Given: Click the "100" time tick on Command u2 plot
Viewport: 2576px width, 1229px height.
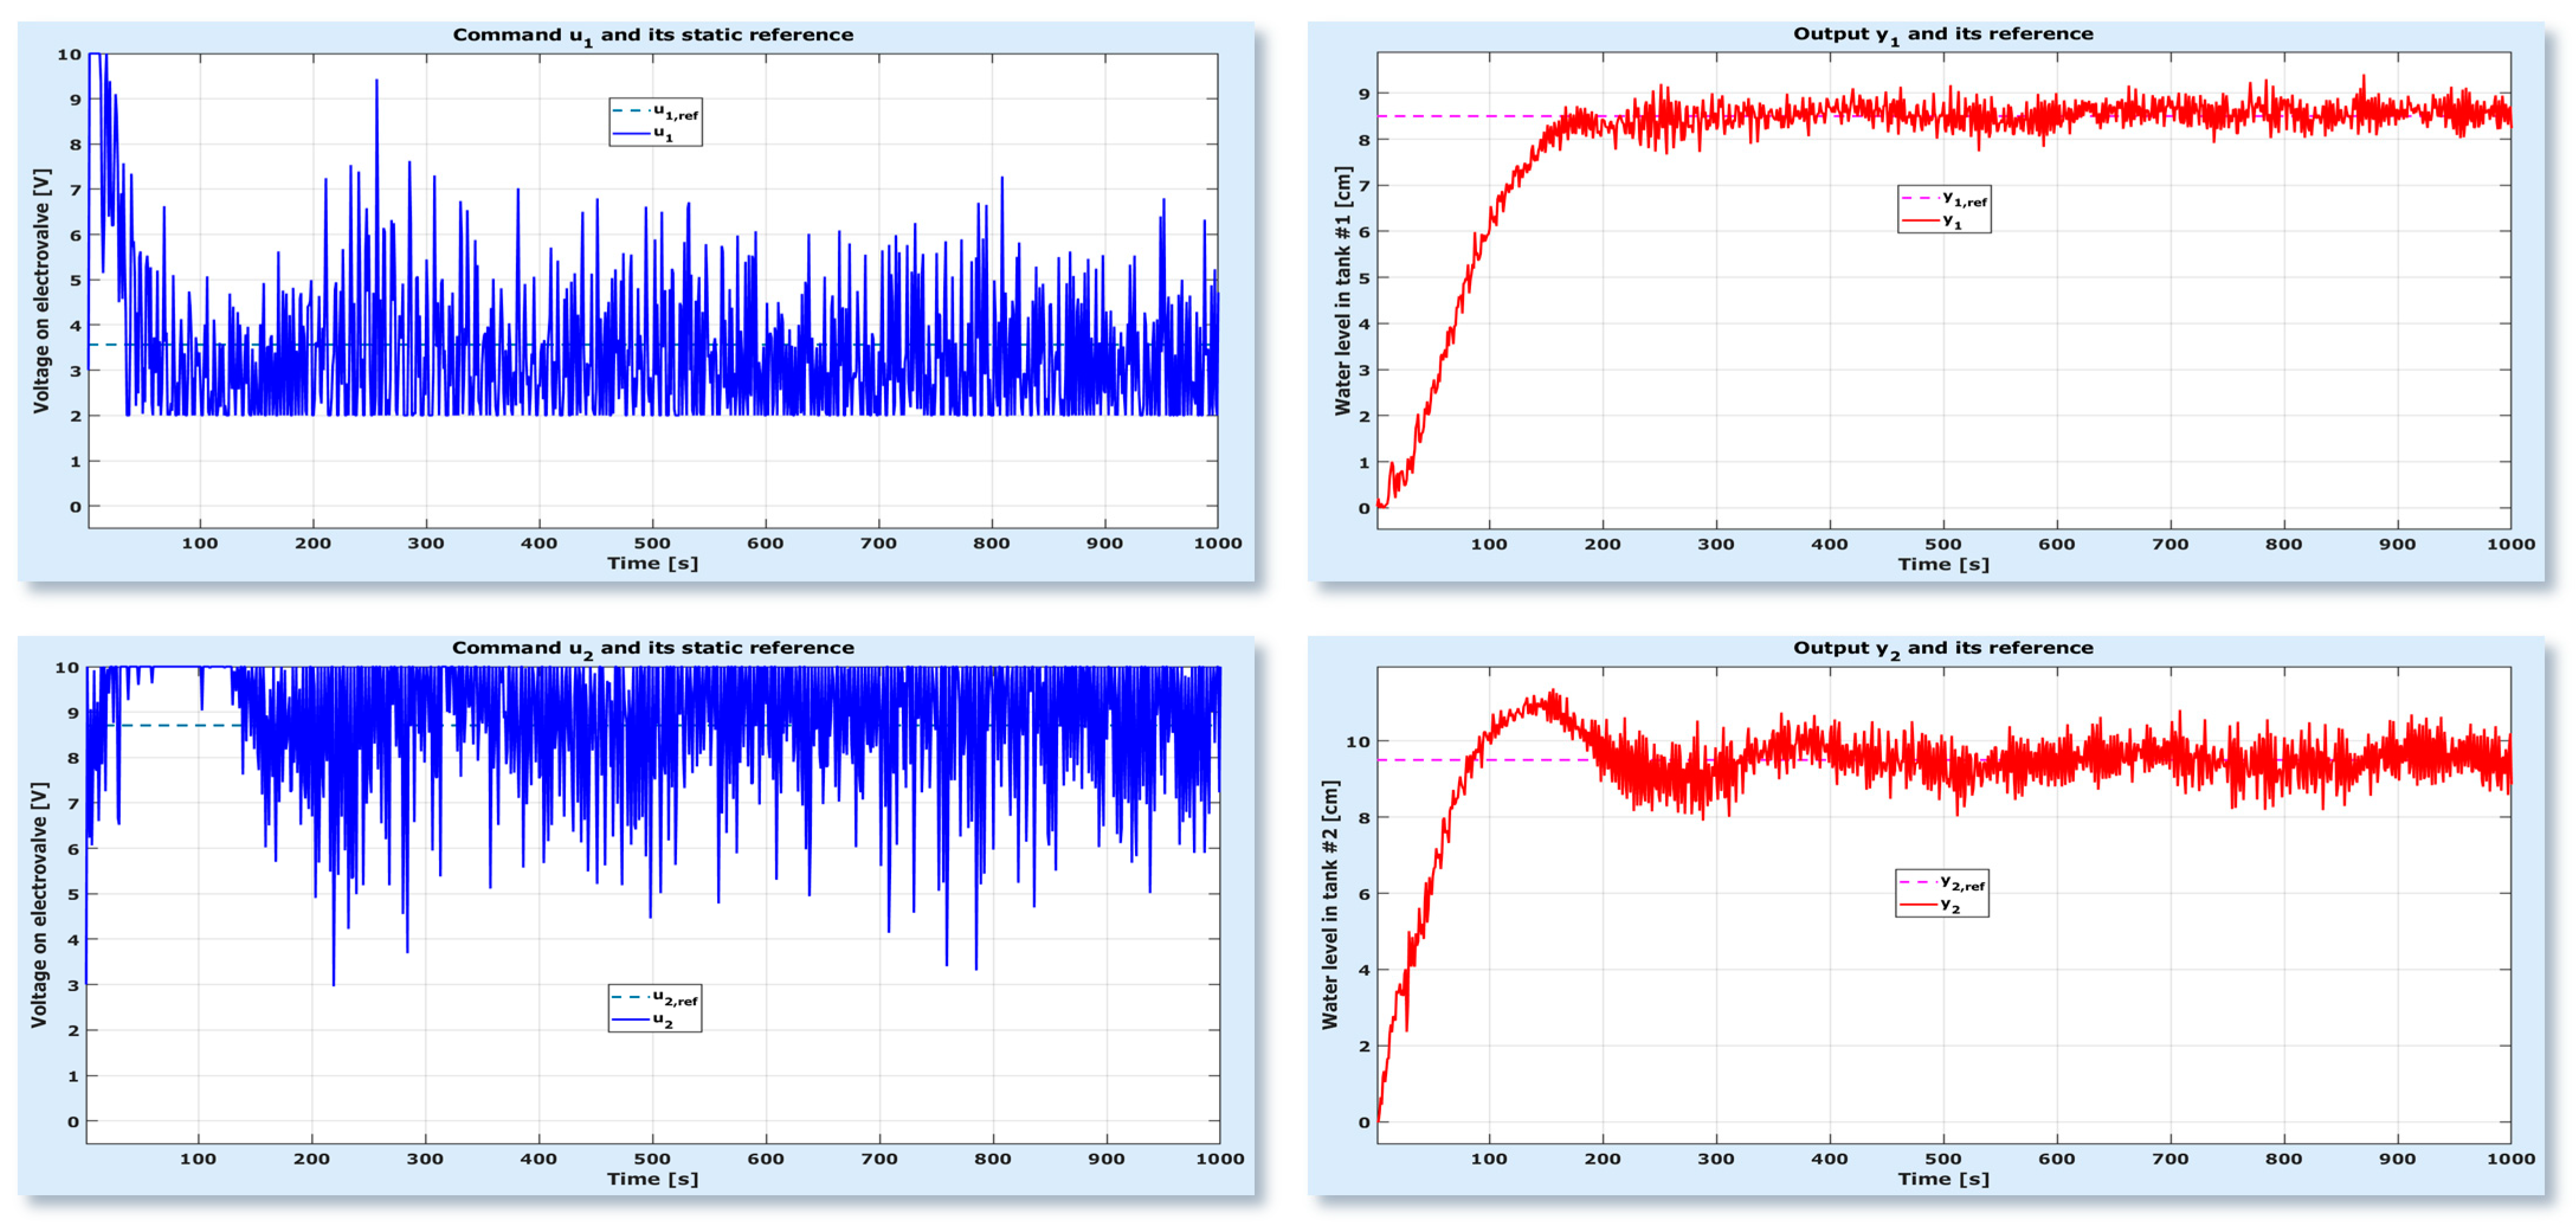Looking at the screenshot, I should (198, 1159).
